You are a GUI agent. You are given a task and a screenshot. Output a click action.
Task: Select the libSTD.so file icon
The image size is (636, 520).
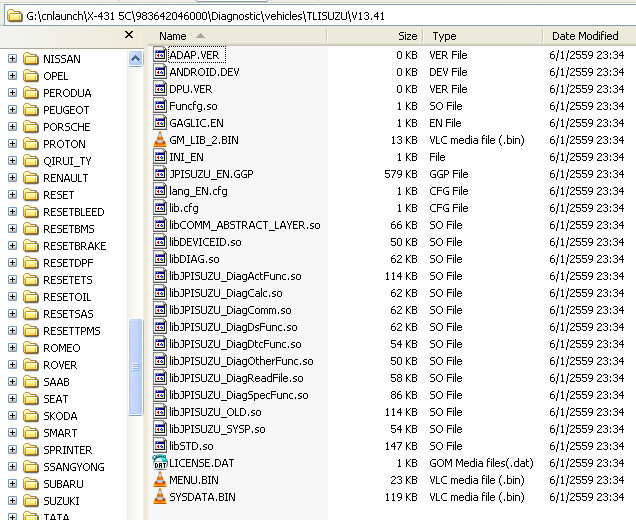[x=160, y=446]
